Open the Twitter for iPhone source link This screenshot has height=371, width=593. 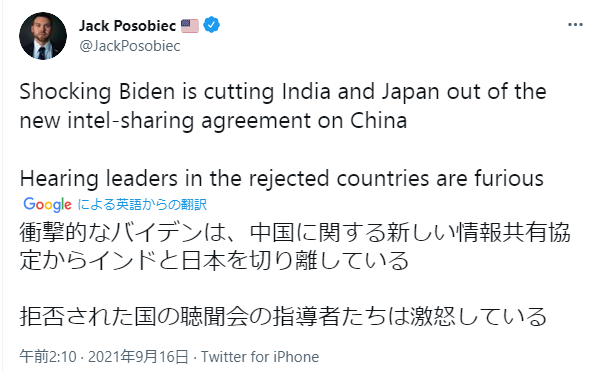click(x=260, y=357)
